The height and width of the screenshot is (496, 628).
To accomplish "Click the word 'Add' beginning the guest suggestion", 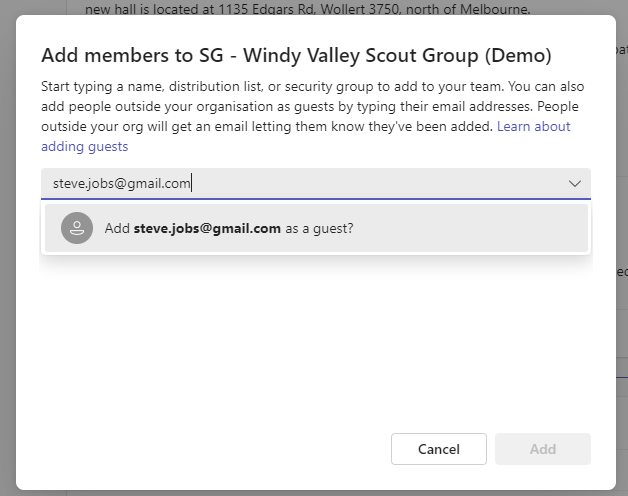I will (x=117, y=228).
